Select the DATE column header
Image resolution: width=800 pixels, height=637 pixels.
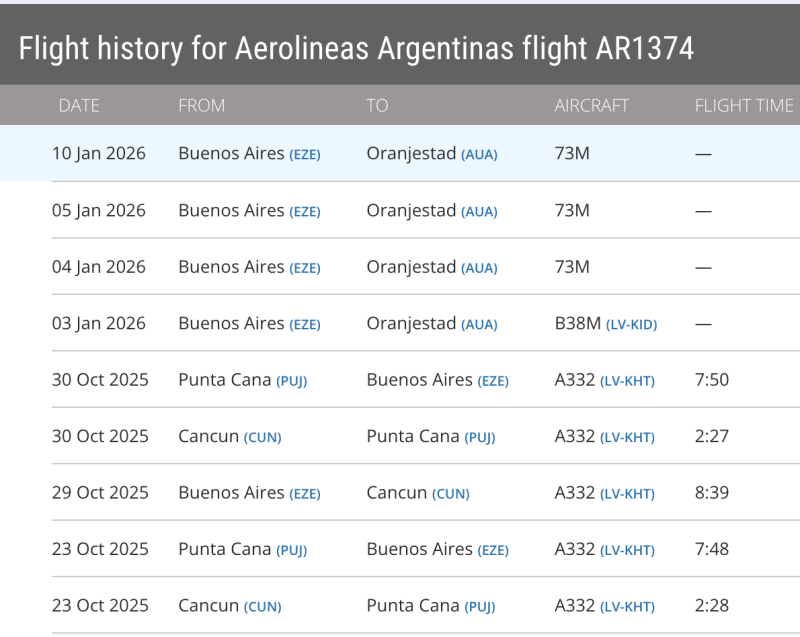tap(79, 105)
